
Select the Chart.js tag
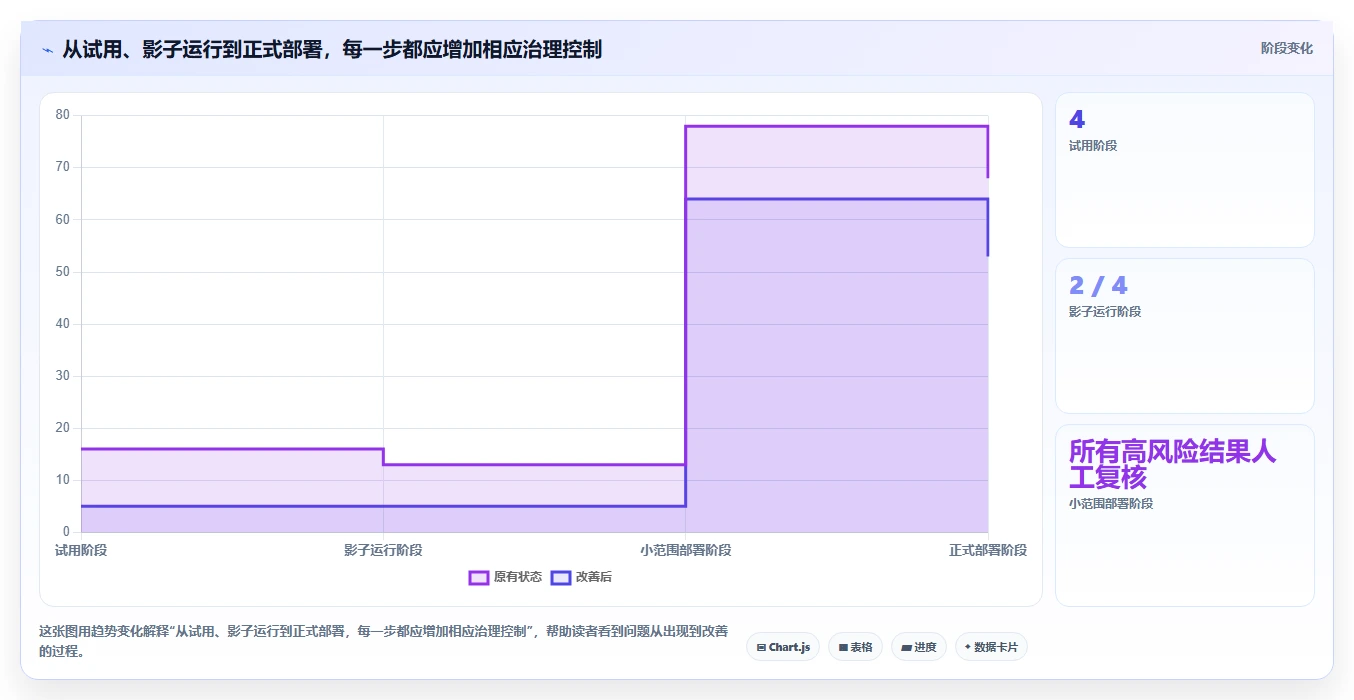783,647
